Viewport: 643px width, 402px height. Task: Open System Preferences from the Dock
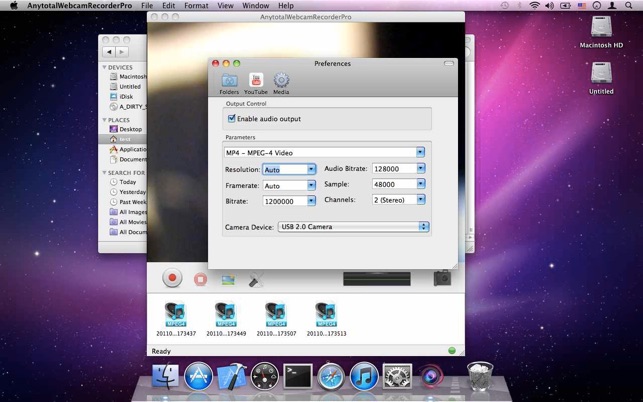coord(397,376)
